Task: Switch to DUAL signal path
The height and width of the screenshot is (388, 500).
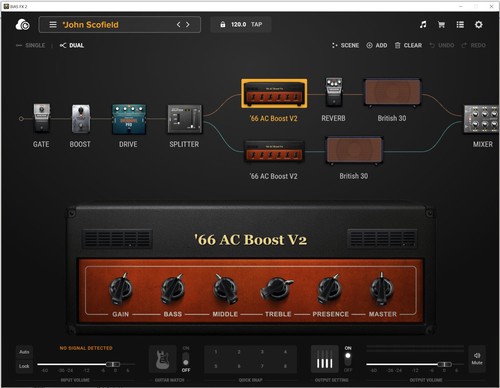Action: click(x=72, y=45)
